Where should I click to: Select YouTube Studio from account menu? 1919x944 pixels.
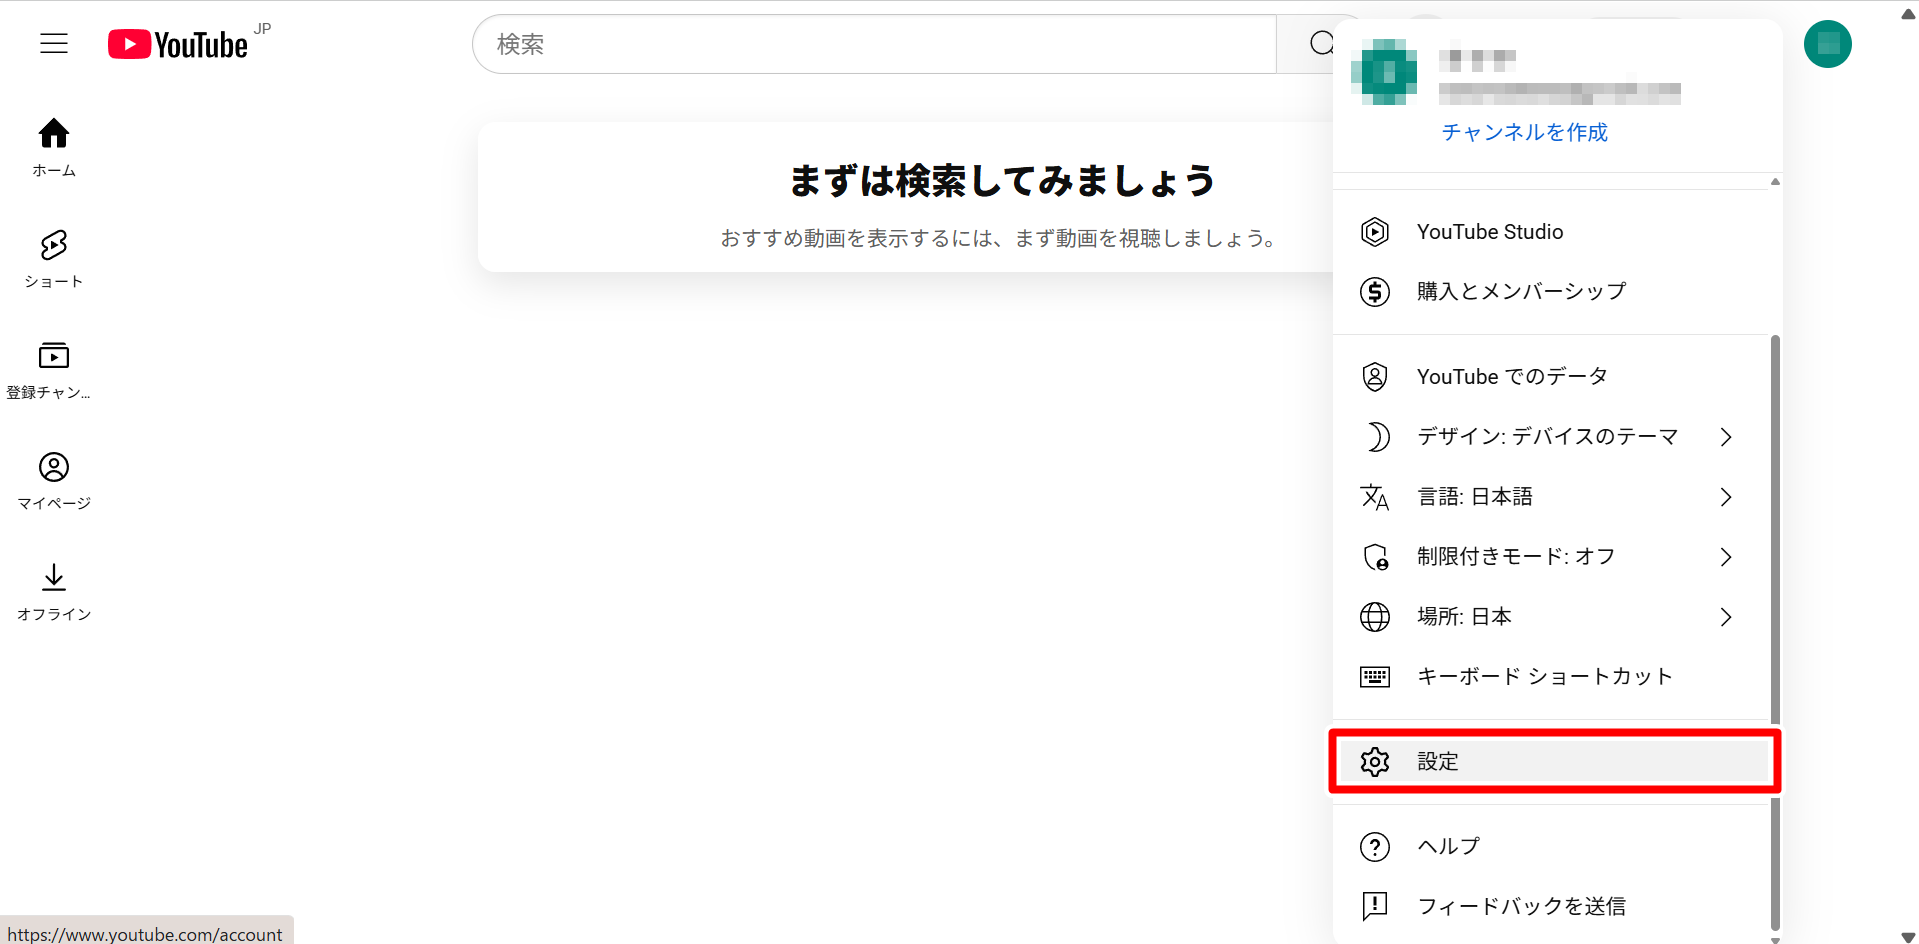(1489, 232)
